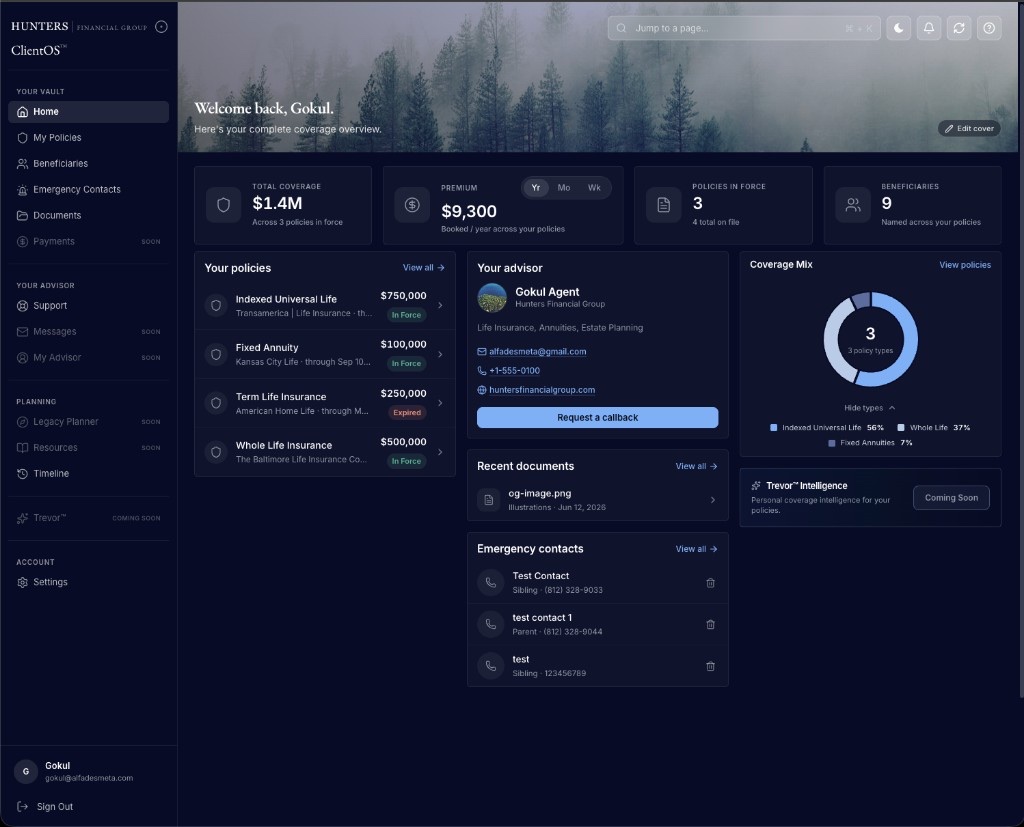Click the Whole Life legend color swatch

[x=901, y=428]
